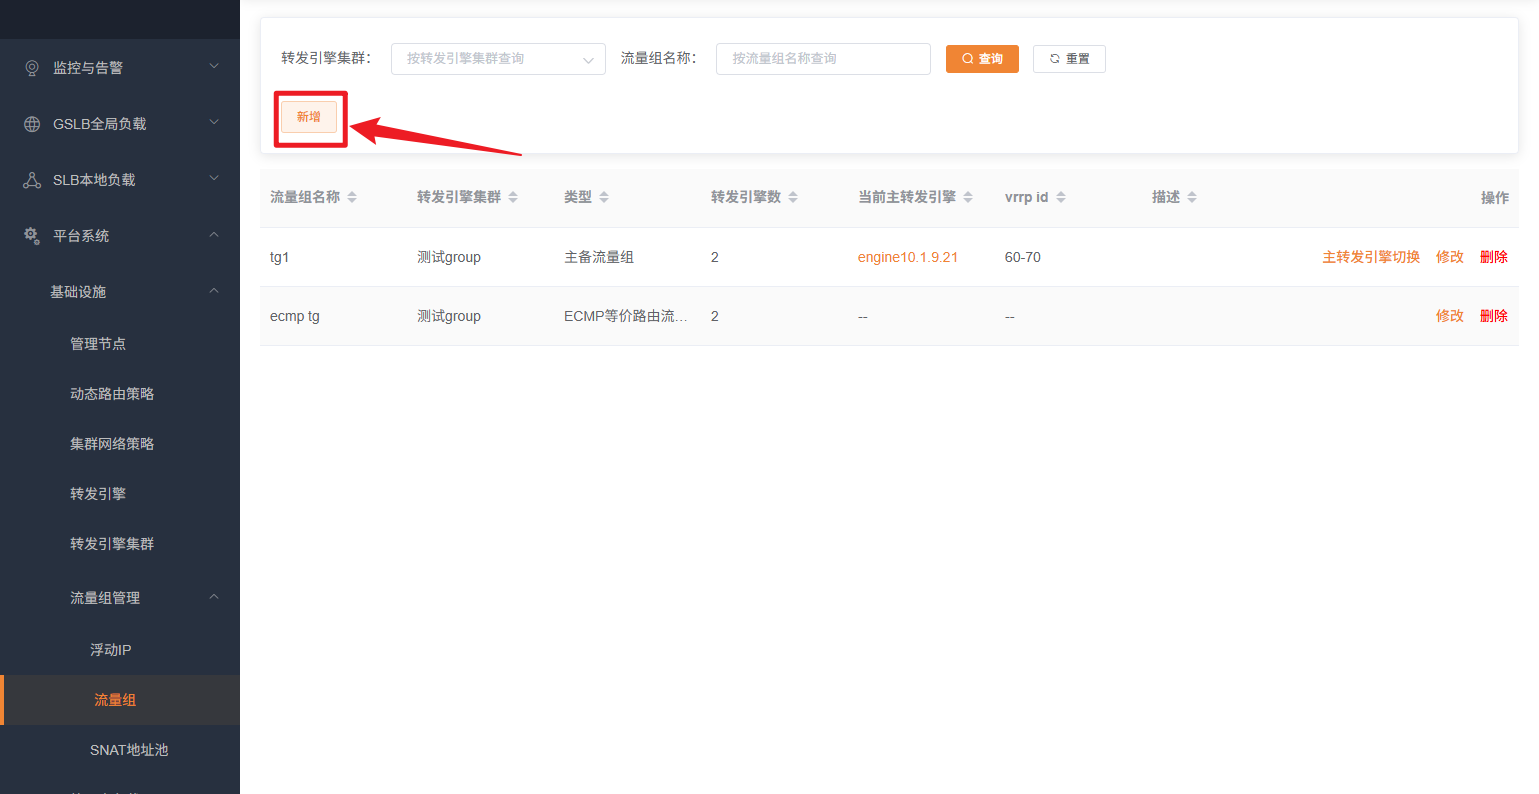The height and width of the screenshot is (794, 1539).
Task: Focus the 流量组名称 search input field
Action: [822, 59]
